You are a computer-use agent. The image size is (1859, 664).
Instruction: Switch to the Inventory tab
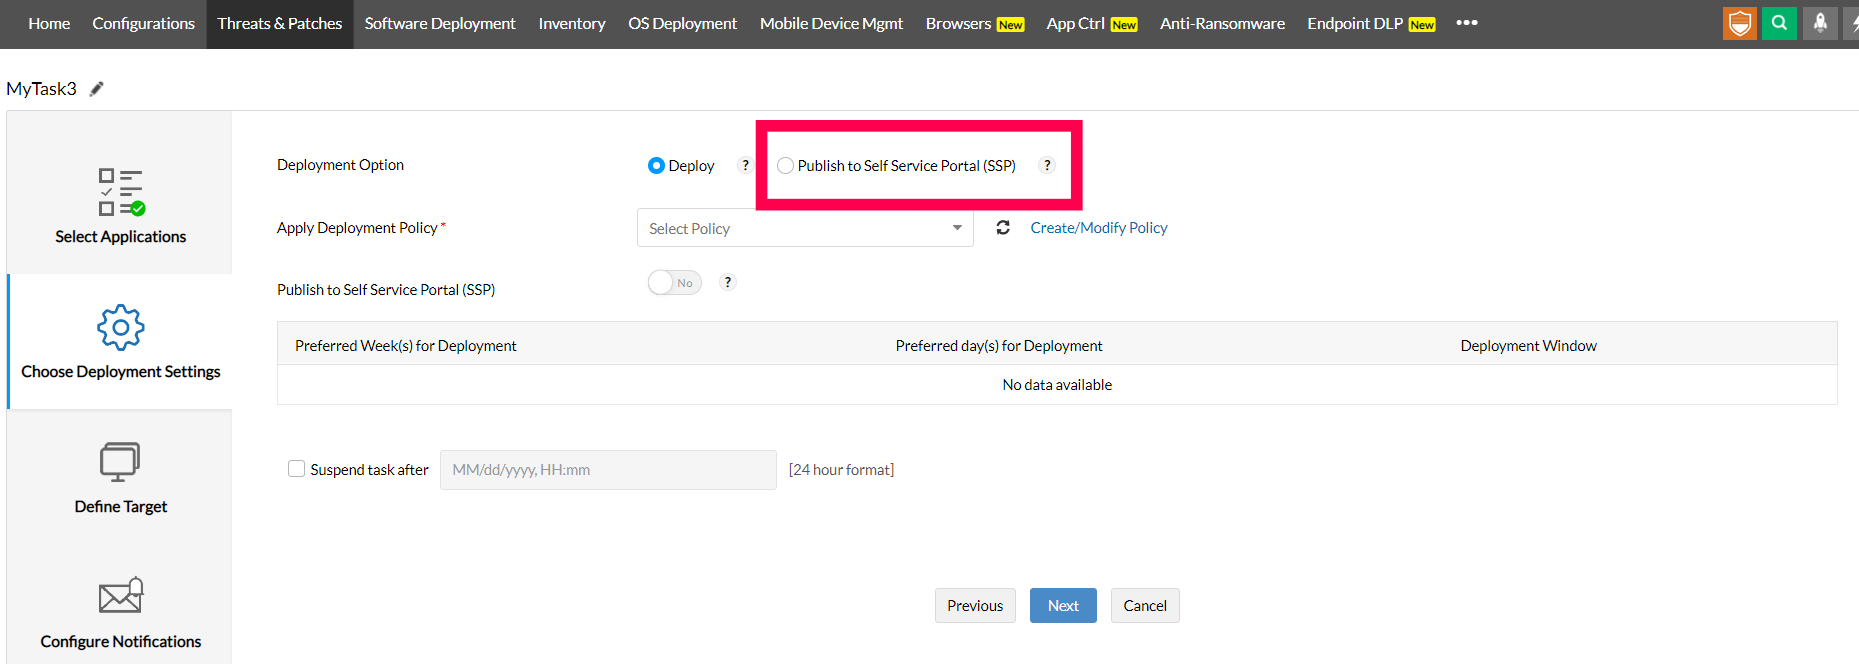point(572,23)
